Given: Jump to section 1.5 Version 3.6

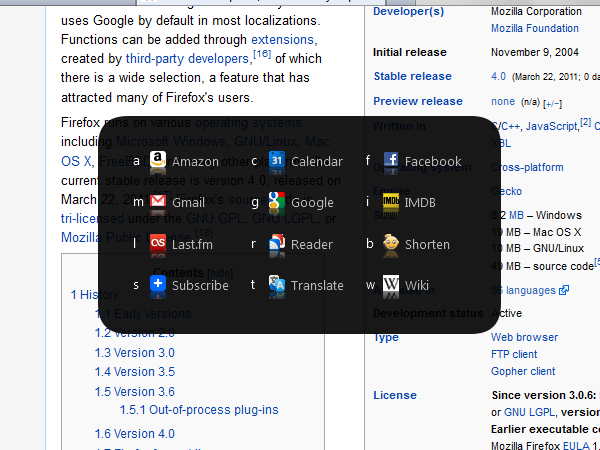Looking at the screenshot, I should (135, 391).
